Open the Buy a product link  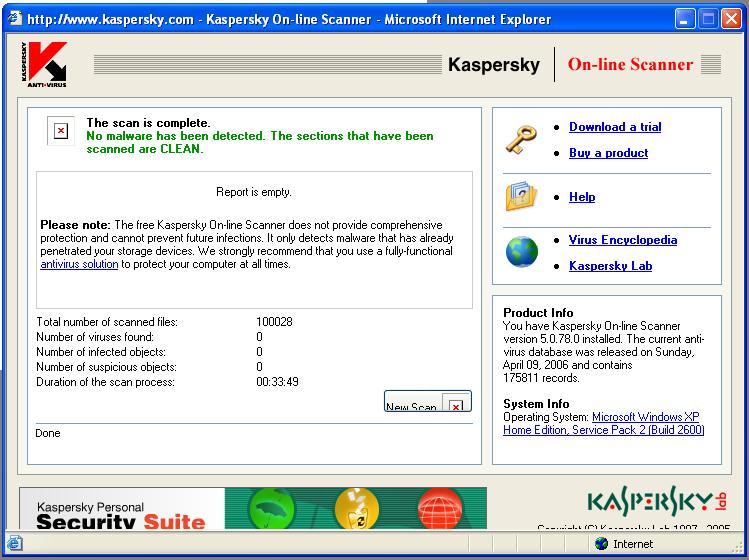click(608, 153)
